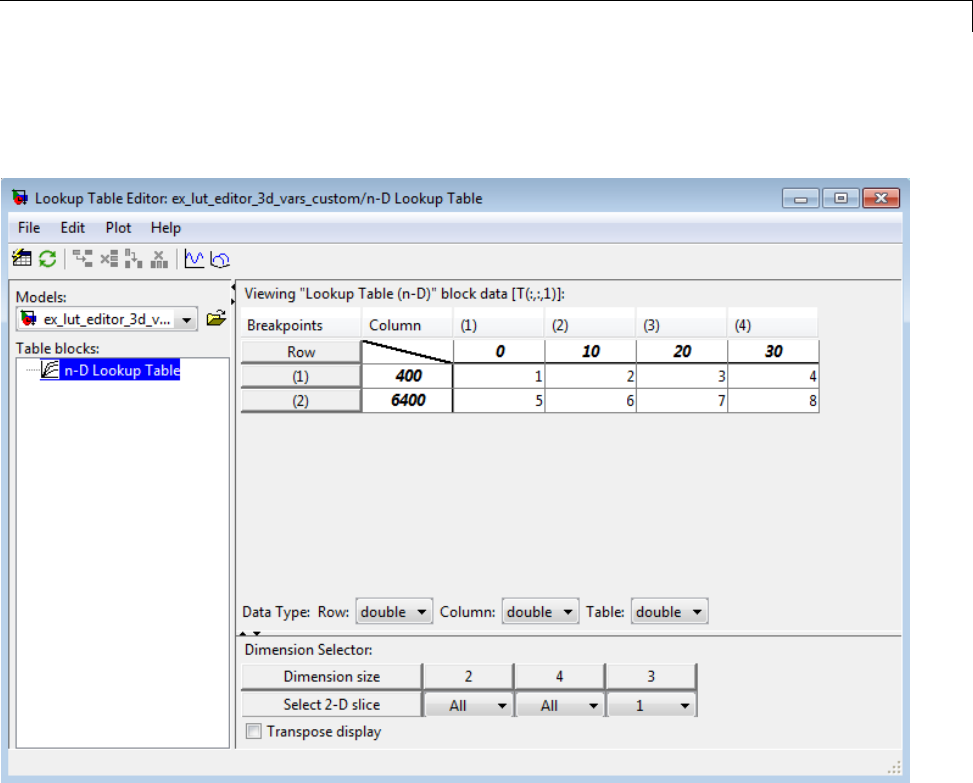Viewport: 973px width, 783px height.
Task: Click the green reload block data icon
Action: [48, 259]
